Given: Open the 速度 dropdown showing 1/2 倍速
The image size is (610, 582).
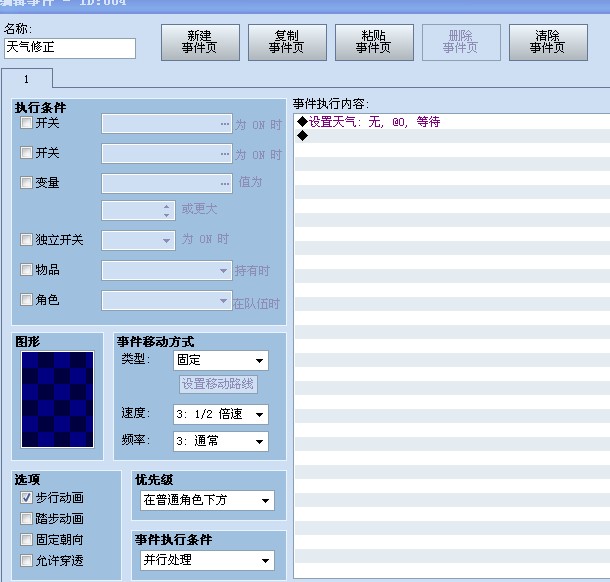Looking at the screenshot, I should (x=221, y=414).
